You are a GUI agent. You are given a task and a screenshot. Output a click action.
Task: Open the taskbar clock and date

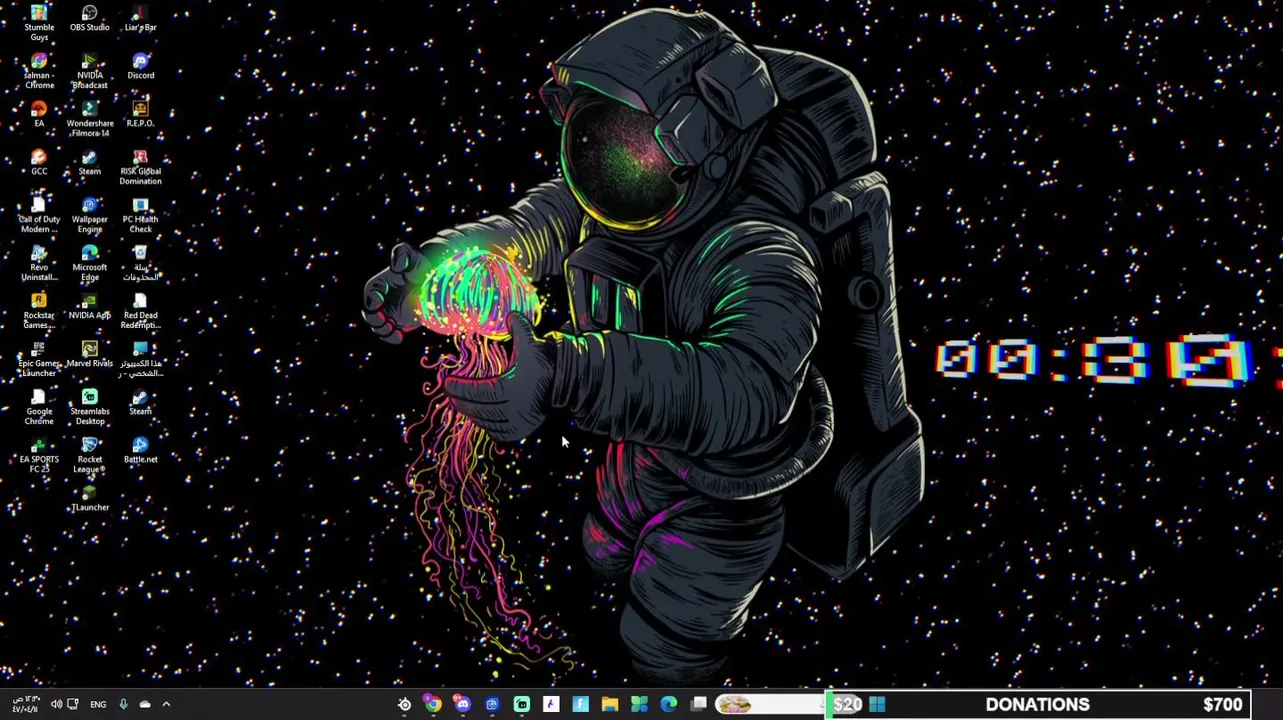point(26,704)
